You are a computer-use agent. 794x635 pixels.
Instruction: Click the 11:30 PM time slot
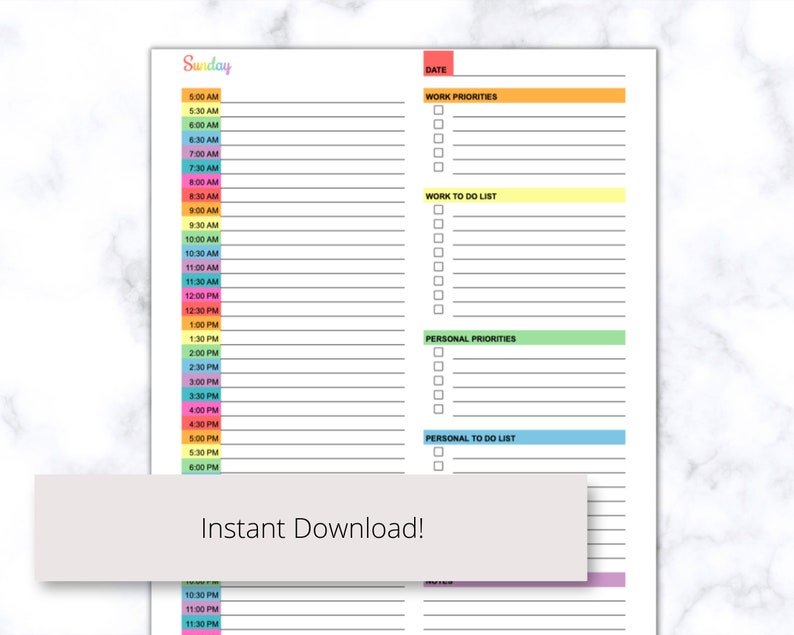[x=202, y=623]
